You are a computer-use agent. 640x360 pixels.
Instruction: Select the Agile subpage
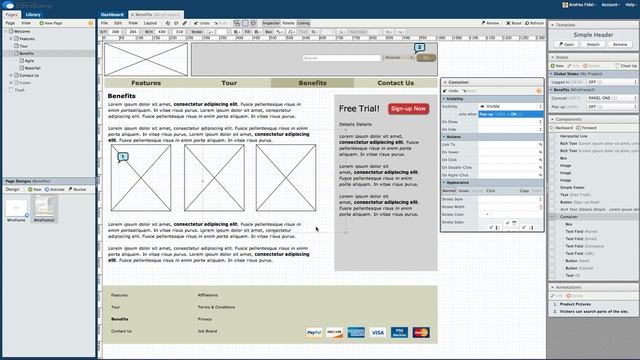click(x=29, y=61)
